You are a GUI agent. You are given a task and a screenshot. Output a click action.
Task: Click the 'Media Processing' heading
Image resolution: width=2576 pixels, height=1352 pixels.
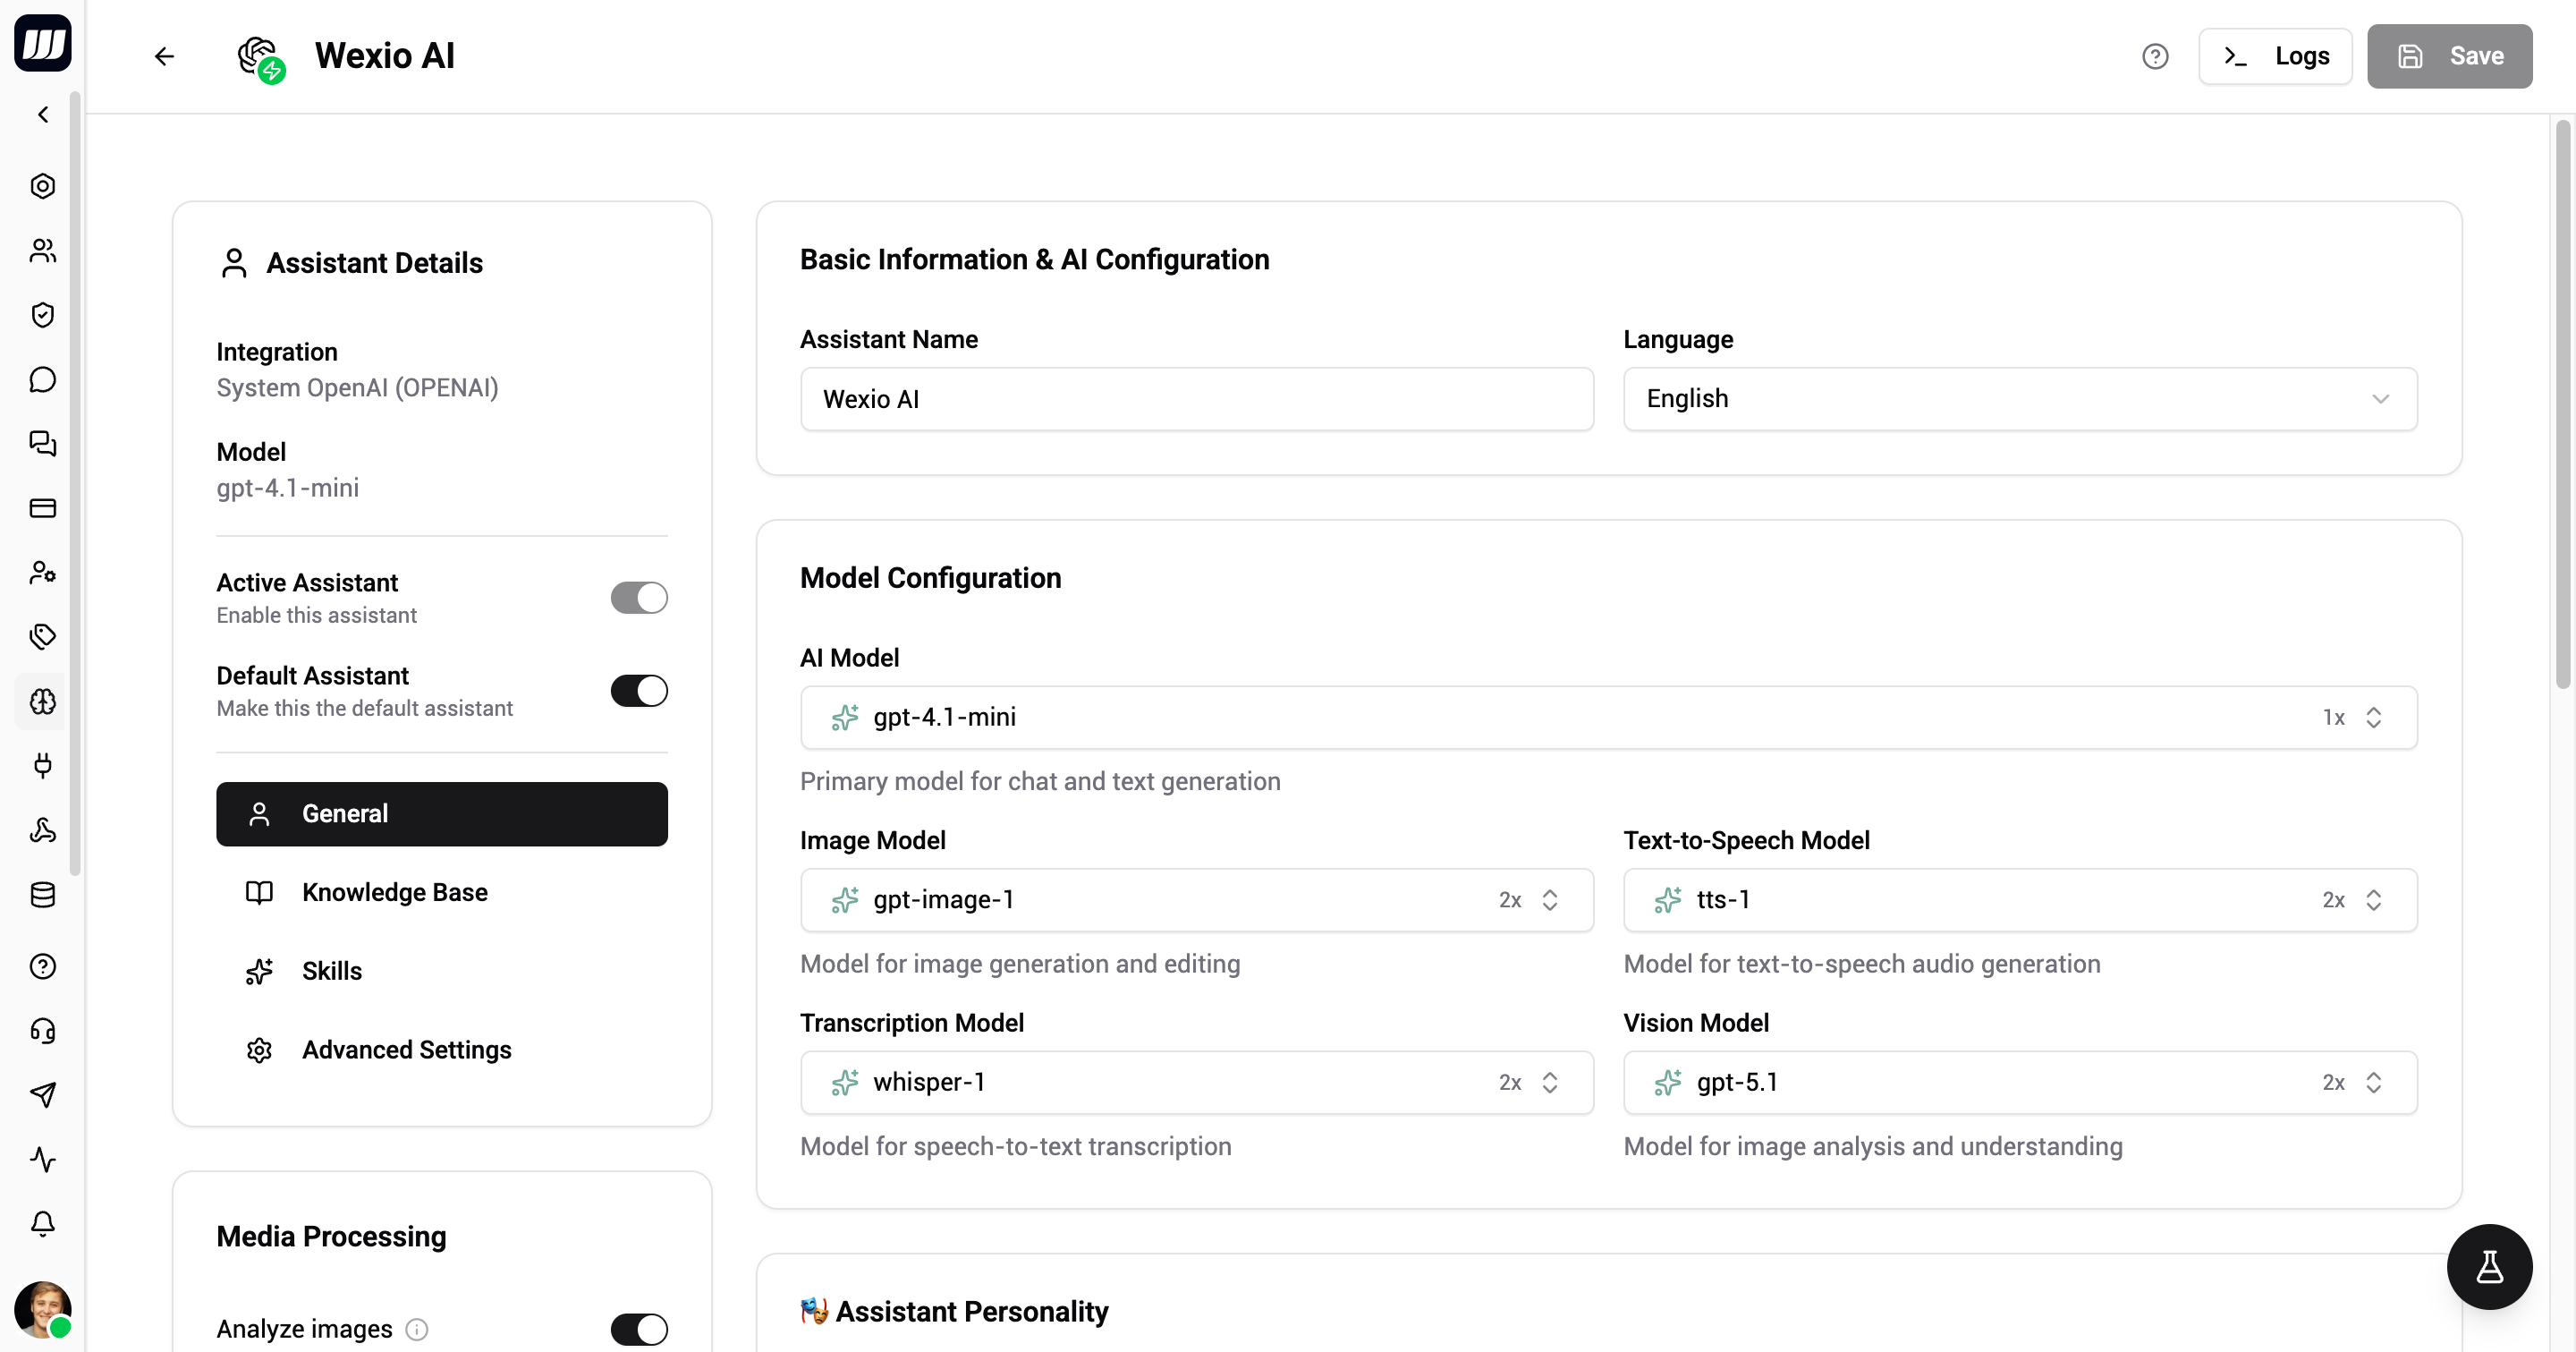[331, 1237]
